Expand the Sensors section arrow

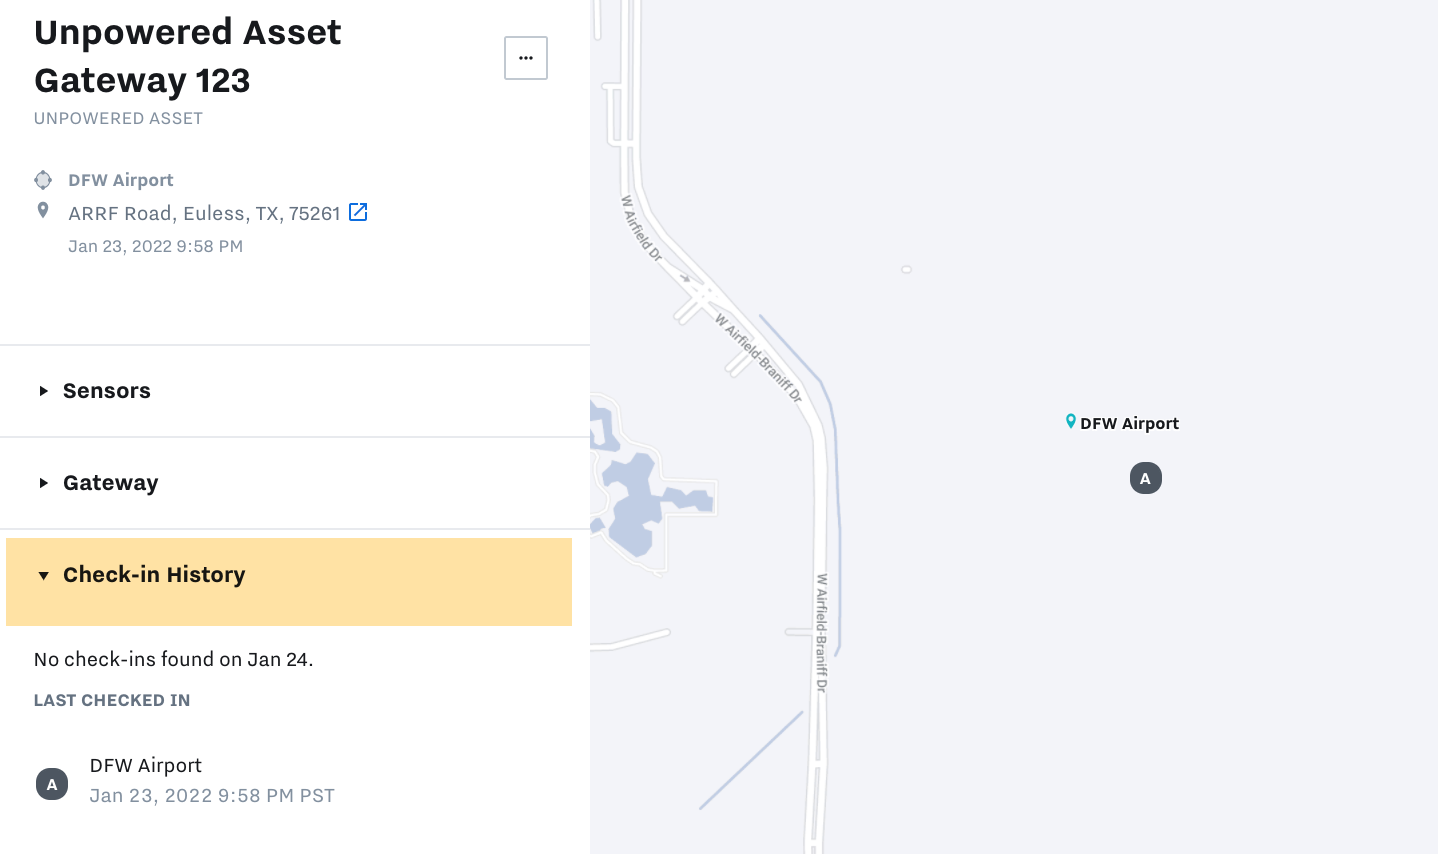(44, 391)
